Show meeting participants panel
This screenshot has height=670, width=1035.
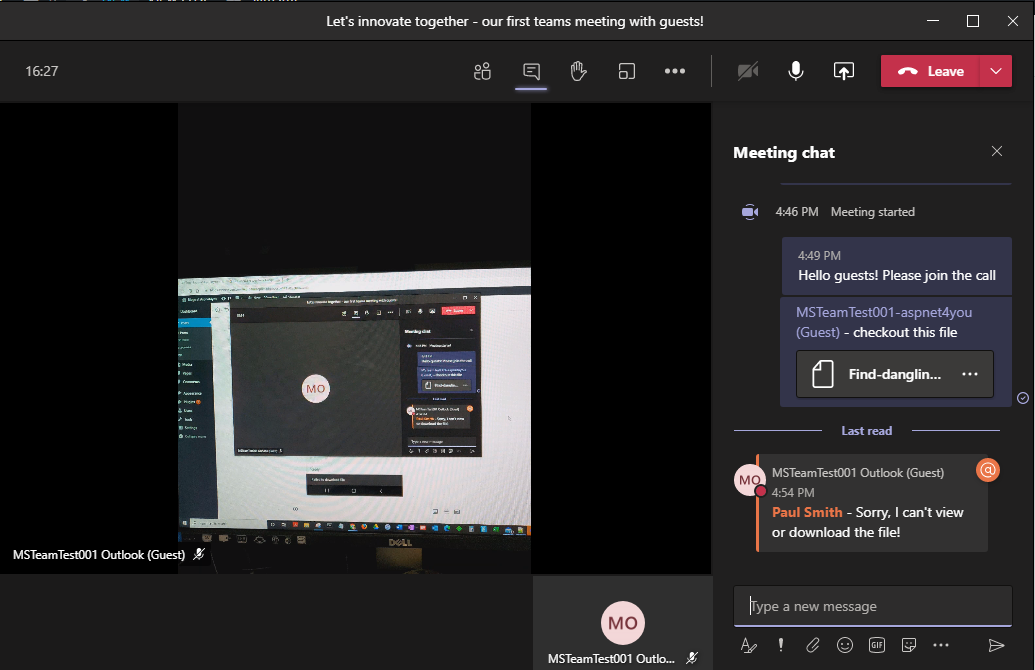(x=483, y=71)
